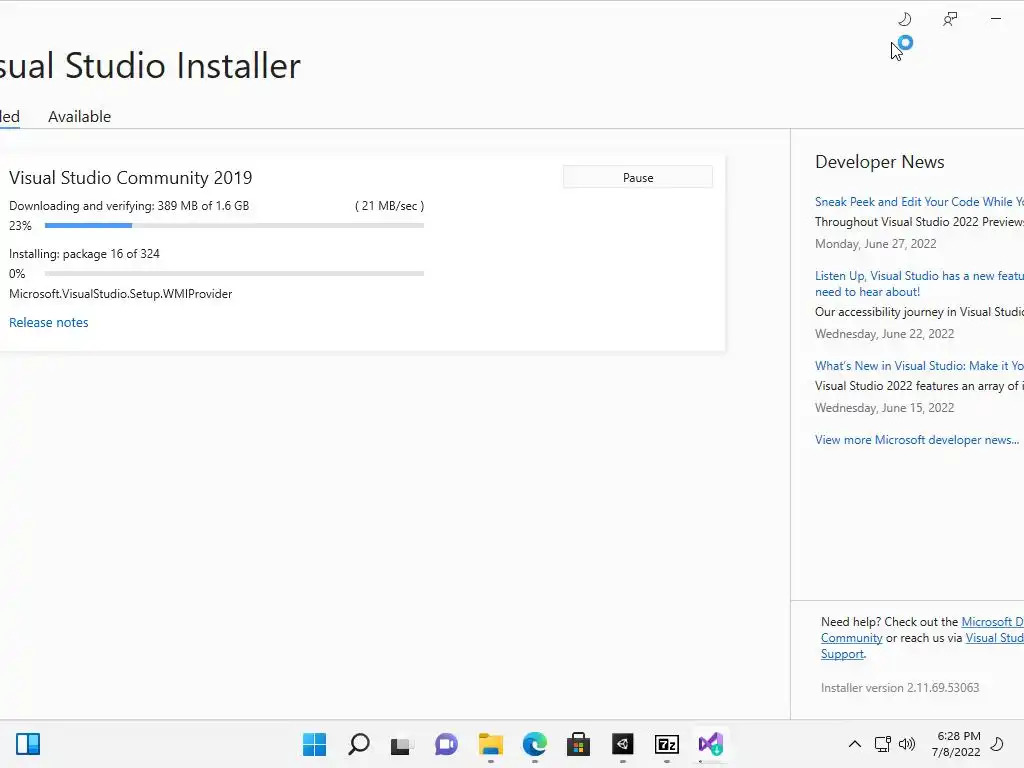
Task: Click the installing progress bar at 0%
Action: tap(234, 274)
